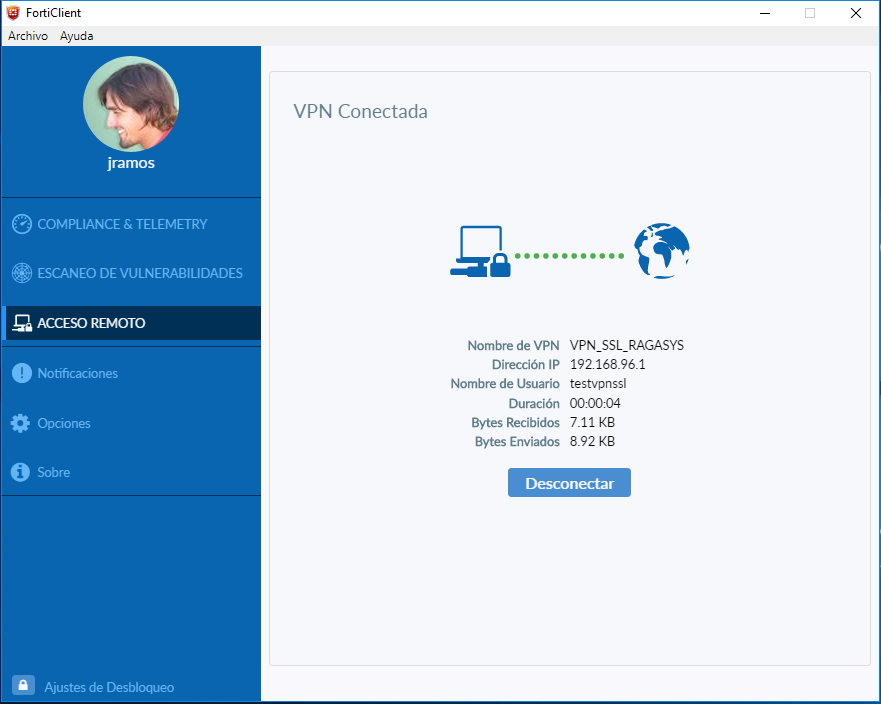Open Notificaciones via the exclamation icon
The image size is (881, 704).
[x=22, y=372]
